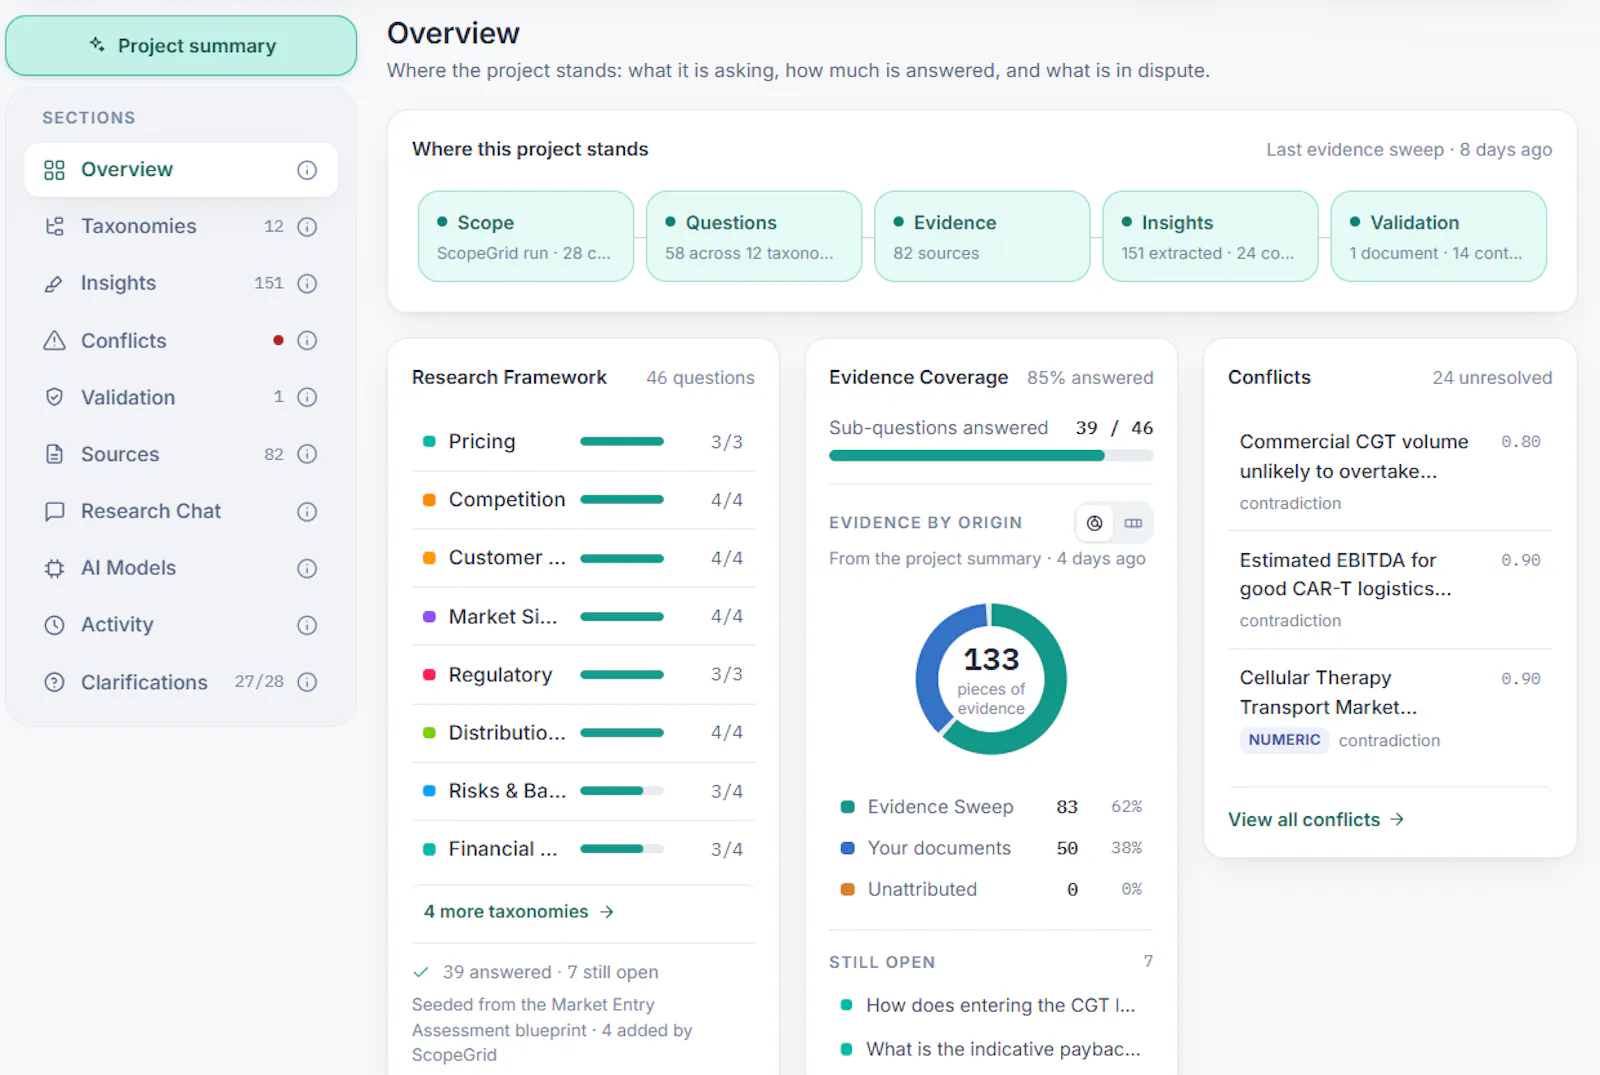Viewport: 1600px width, 1075px height.
Task: Click the Conflicts warning triangle icon
Action: click(x=54, y=341)
